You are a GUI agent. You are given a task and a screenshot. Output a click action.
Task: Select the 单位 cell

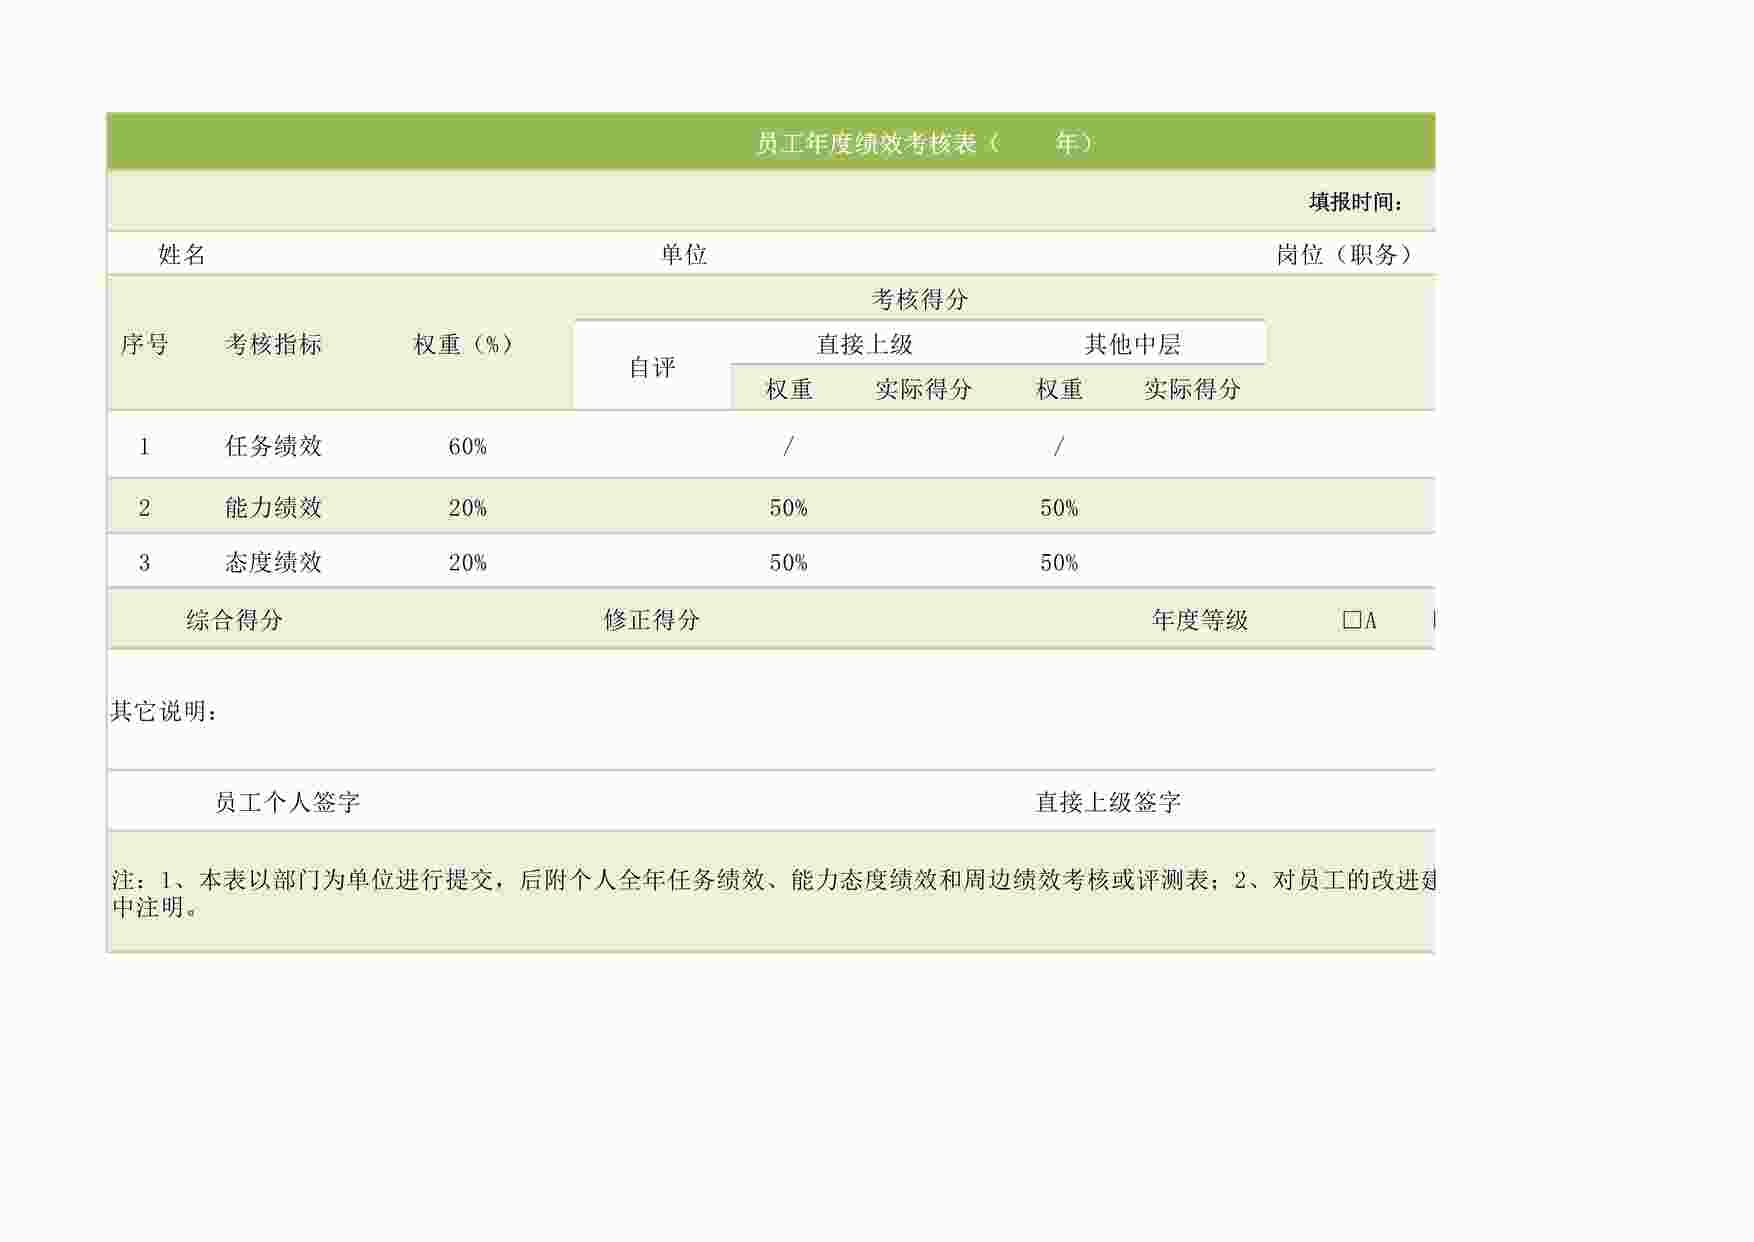[684, 254]
